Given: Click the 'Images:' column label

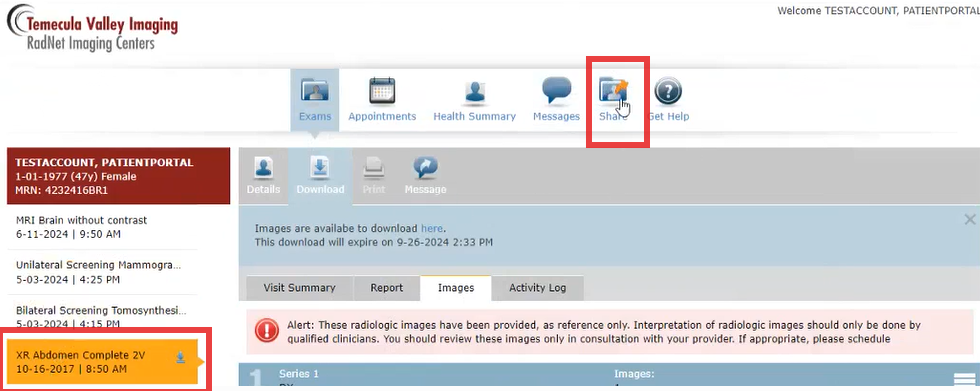Looking at the screenshot, I should click(x=634, y=374).
